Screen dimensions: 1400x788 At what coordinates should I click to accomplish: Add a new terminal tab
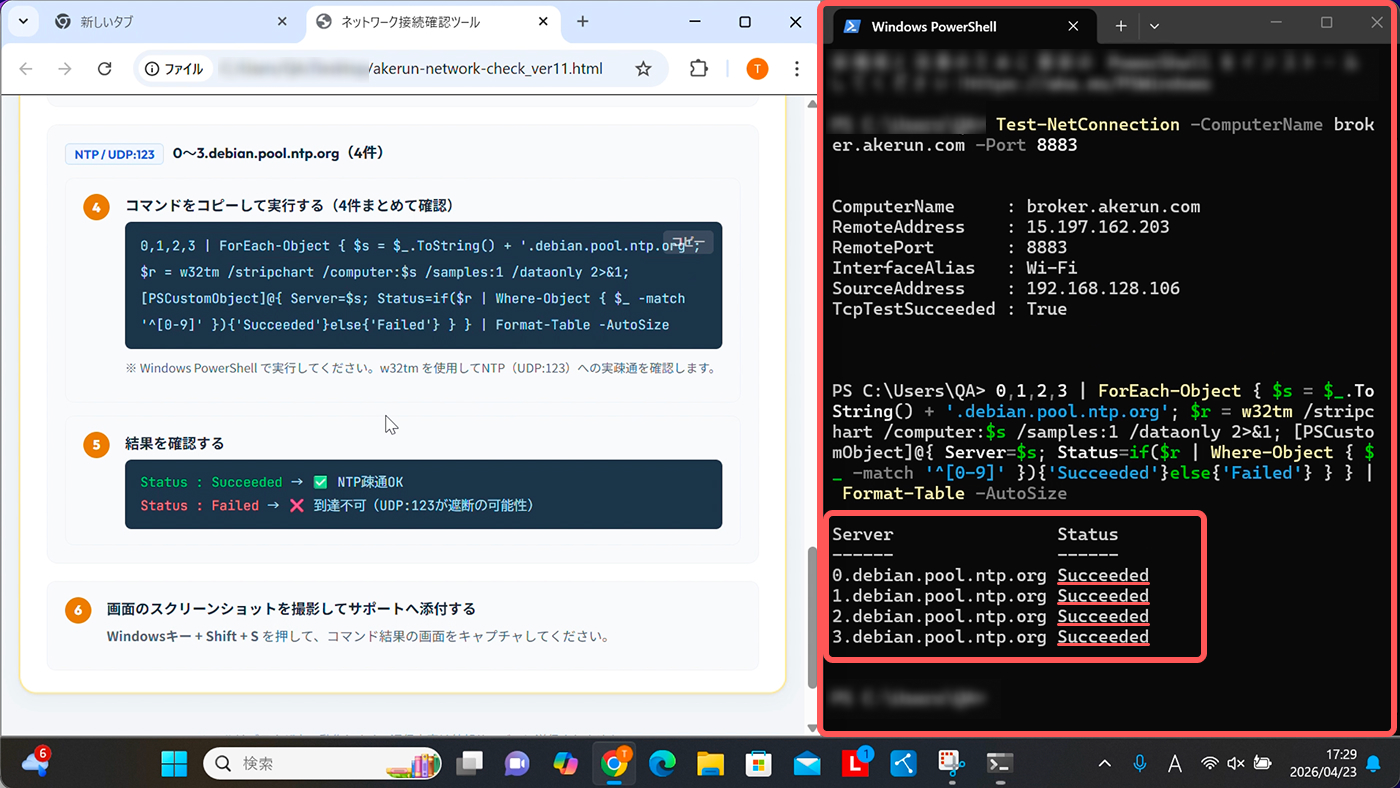click(1121, 26)
